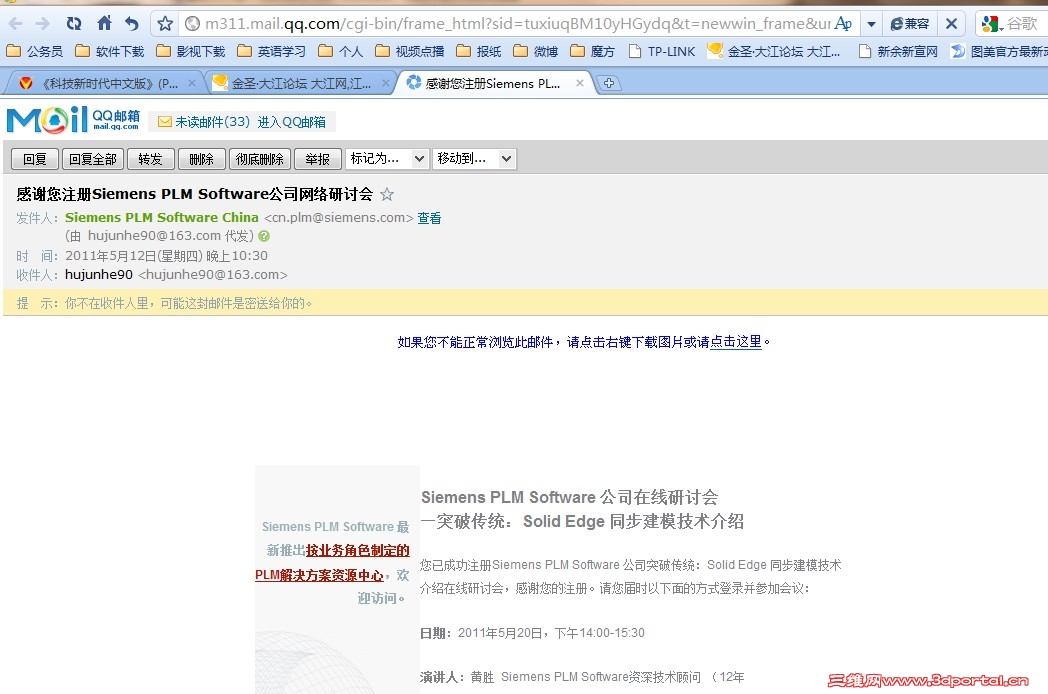Open the 报纸 bookmark folder

[479, 51]
